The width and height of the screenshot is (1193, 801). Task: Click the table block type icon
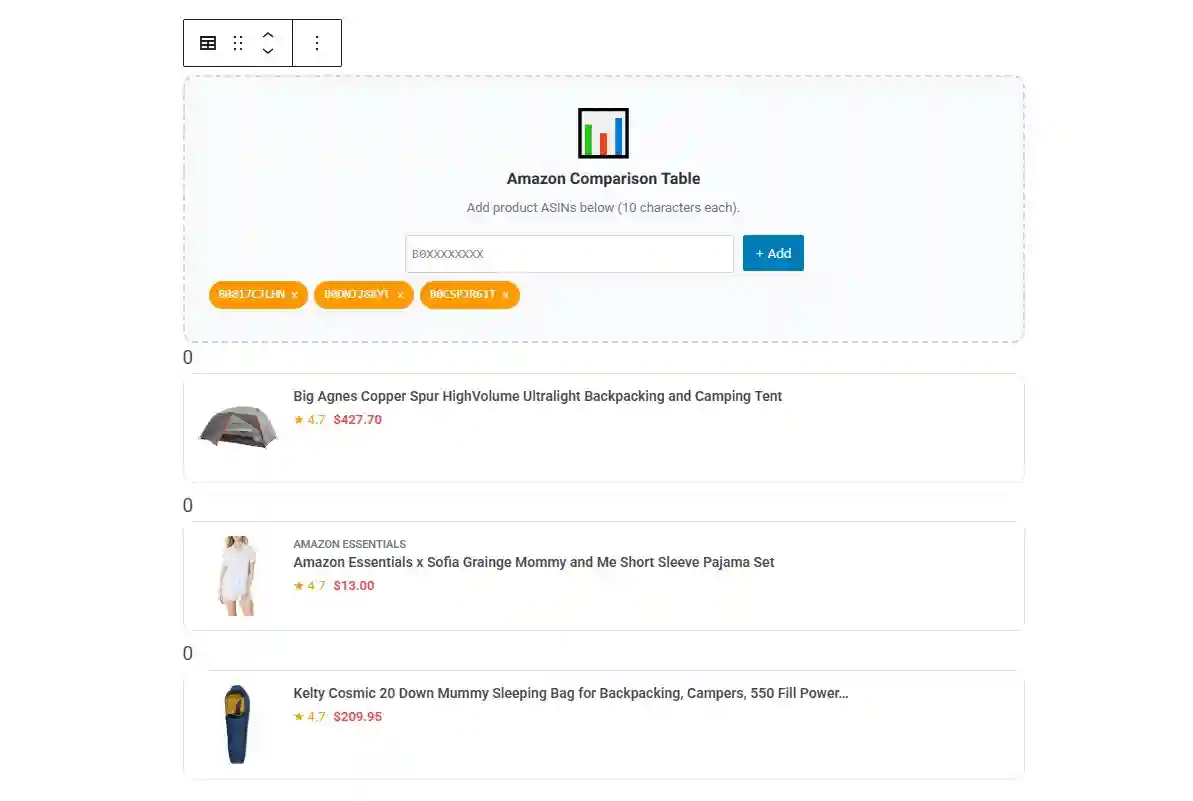[208, 43]
